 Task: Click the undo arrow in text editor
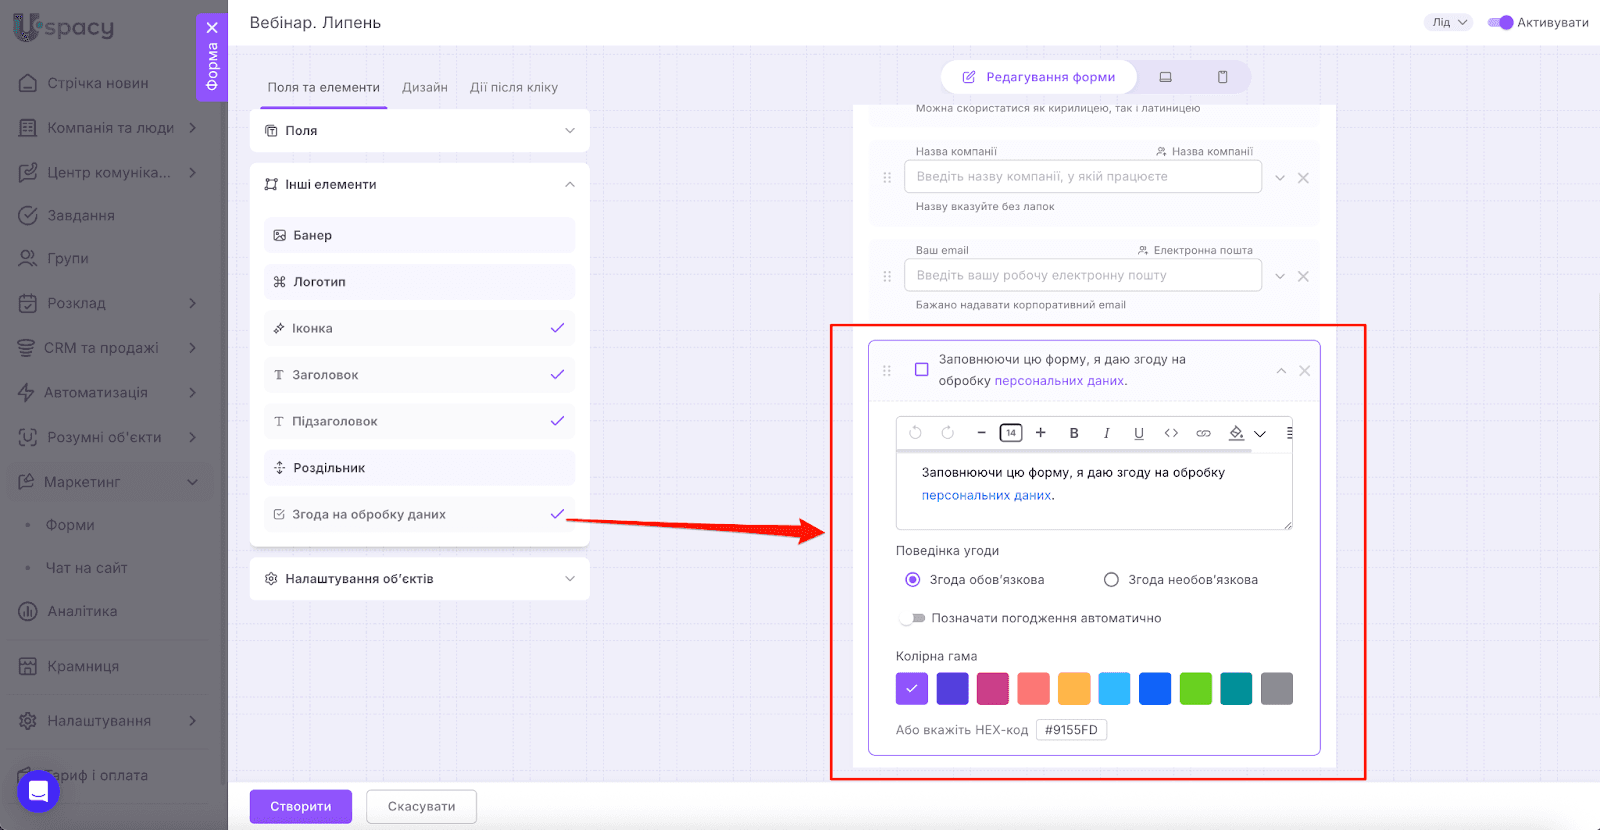(915, 433)
